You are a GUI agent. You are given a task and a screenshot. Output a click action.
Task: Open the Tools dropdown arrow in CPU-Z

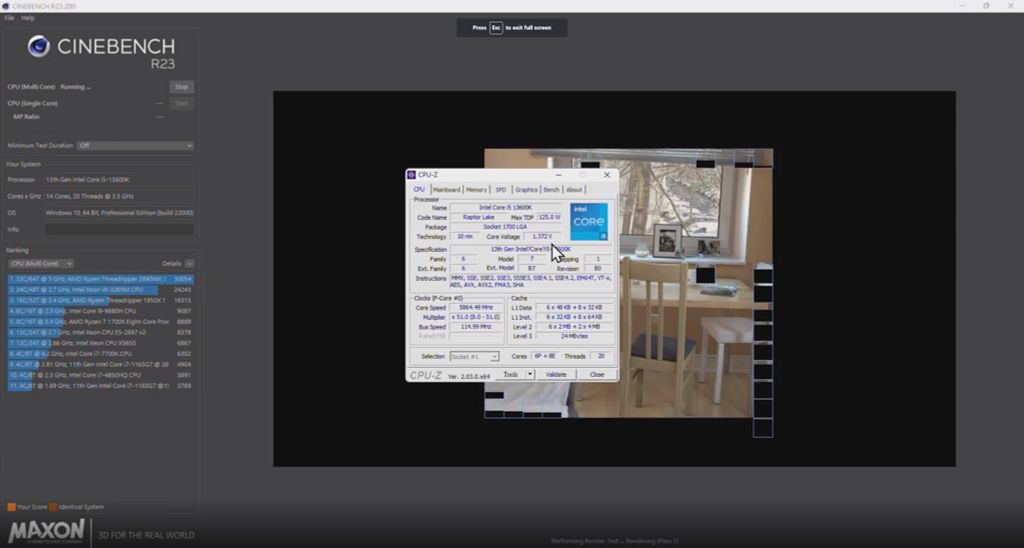tap(530, 374)
